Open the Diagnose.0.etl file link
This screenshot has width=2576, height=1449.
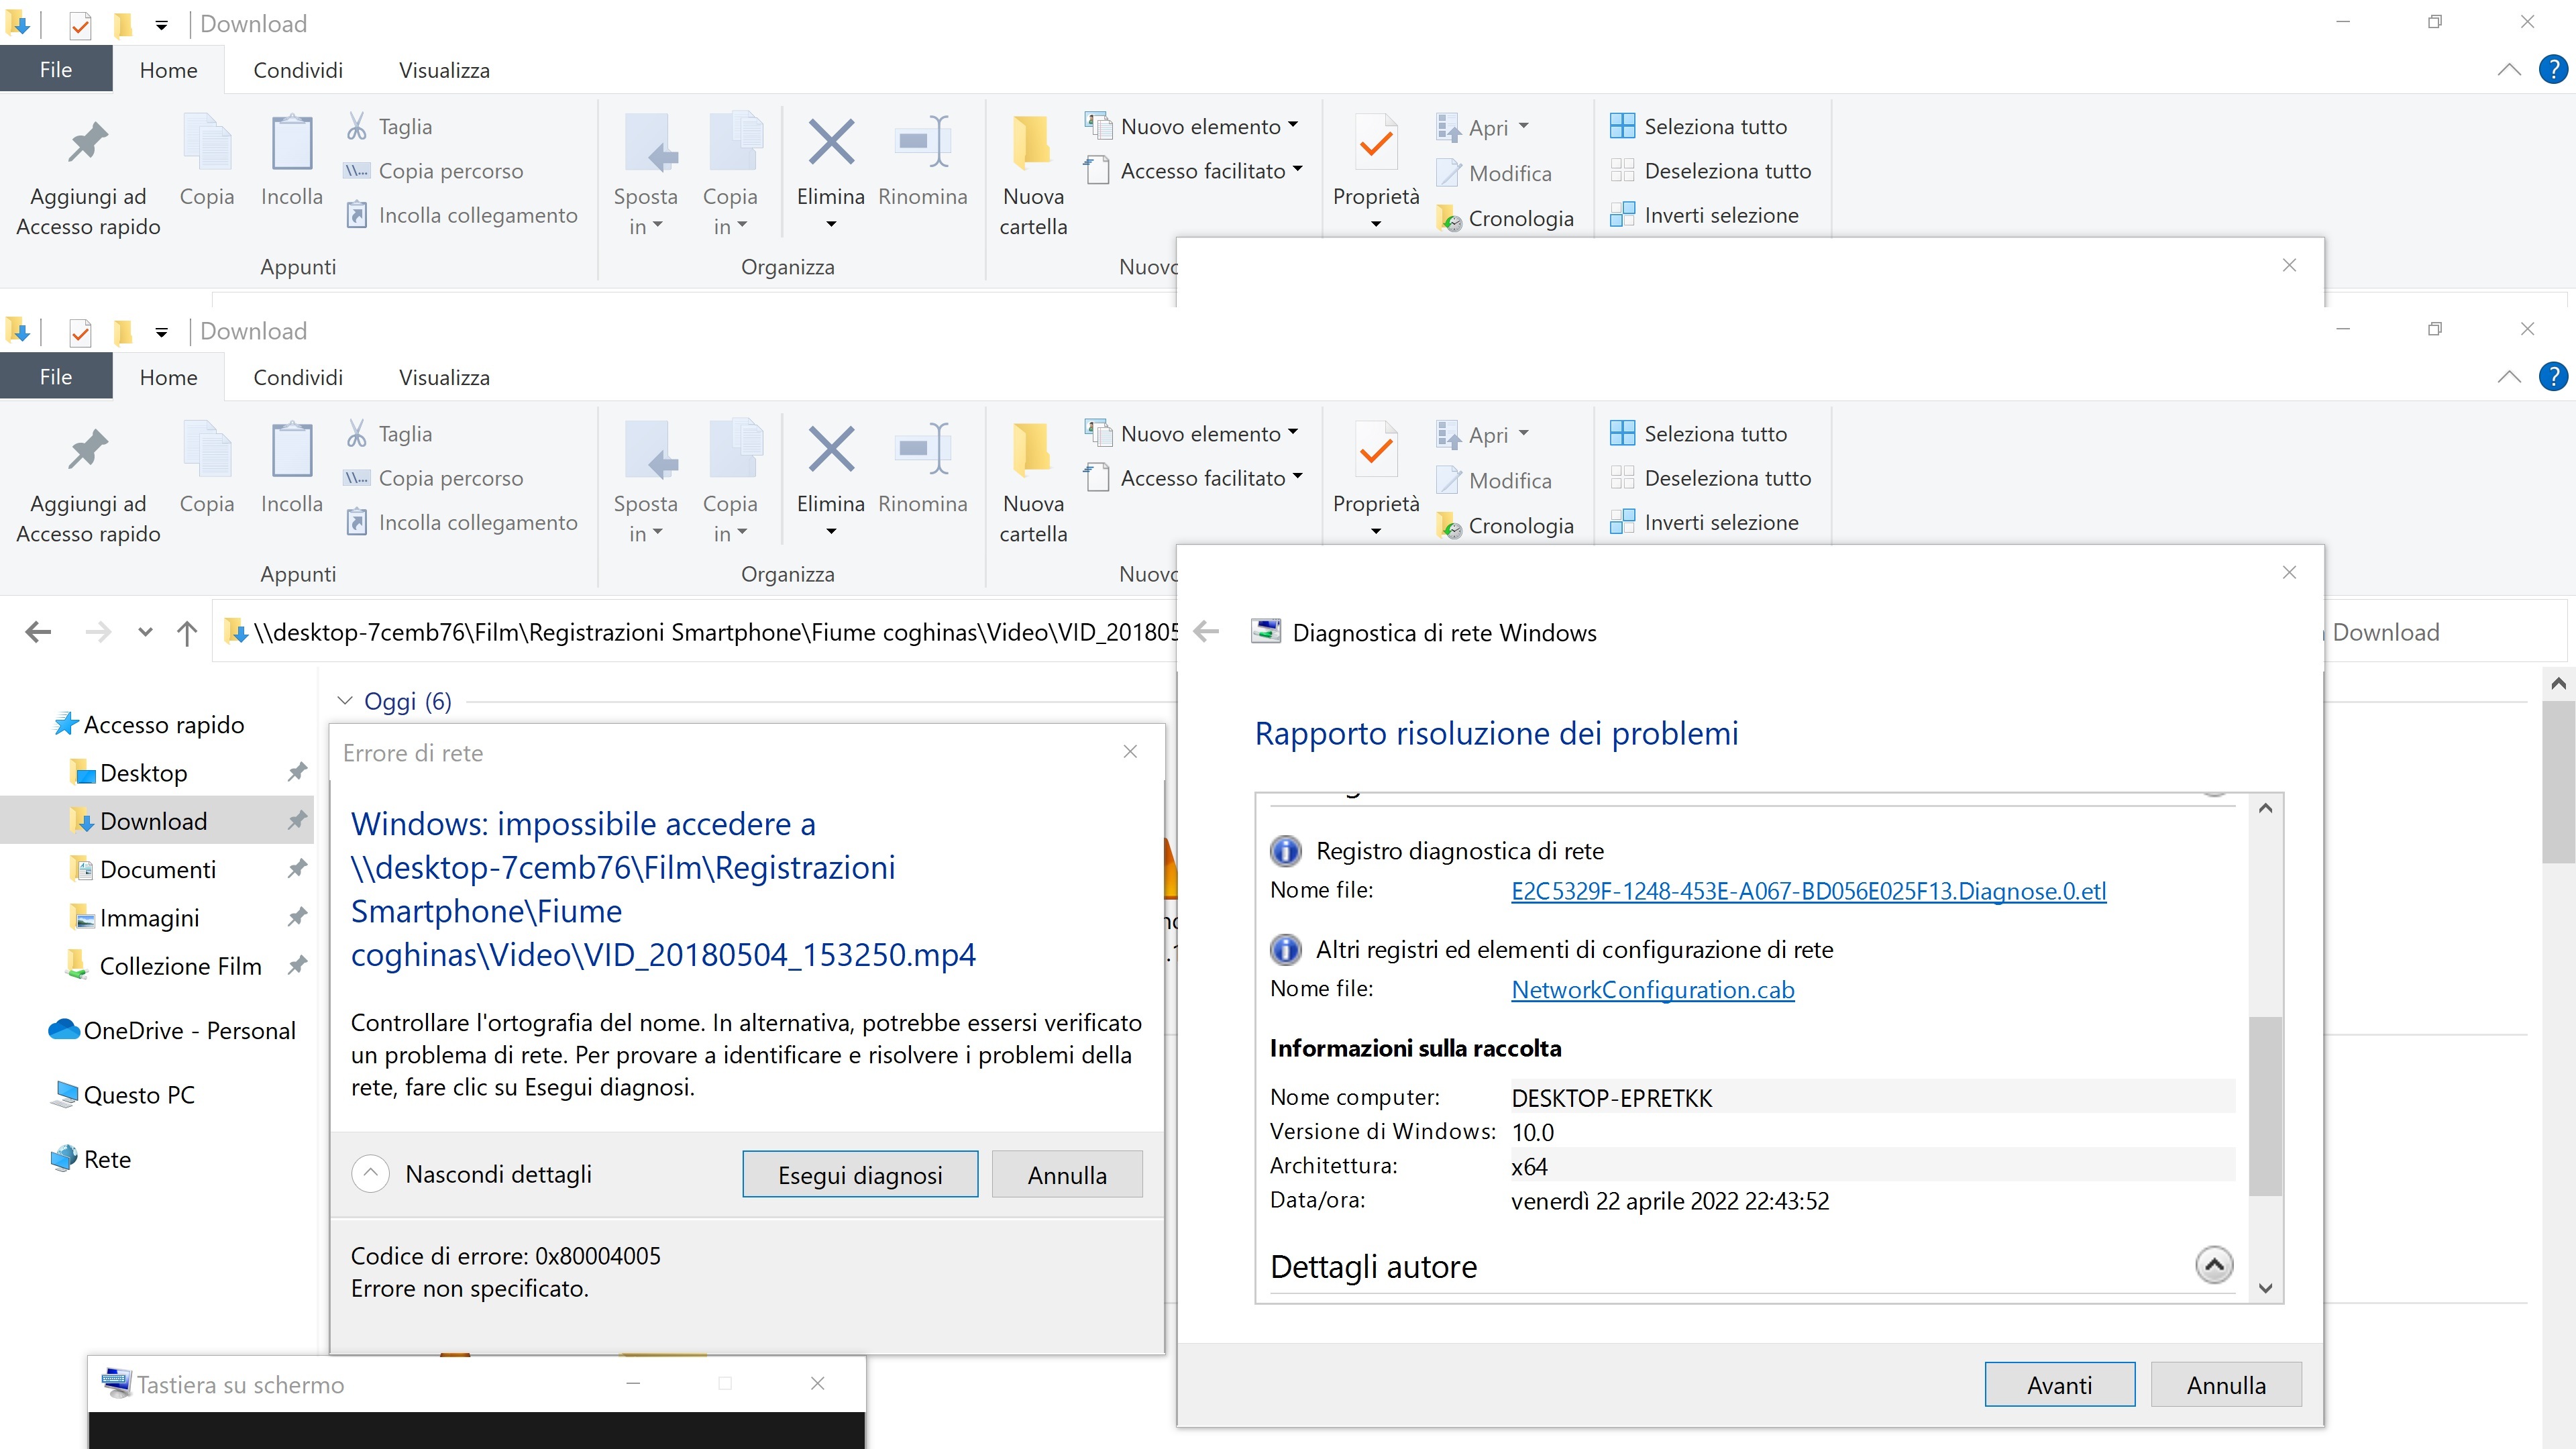1809,891
